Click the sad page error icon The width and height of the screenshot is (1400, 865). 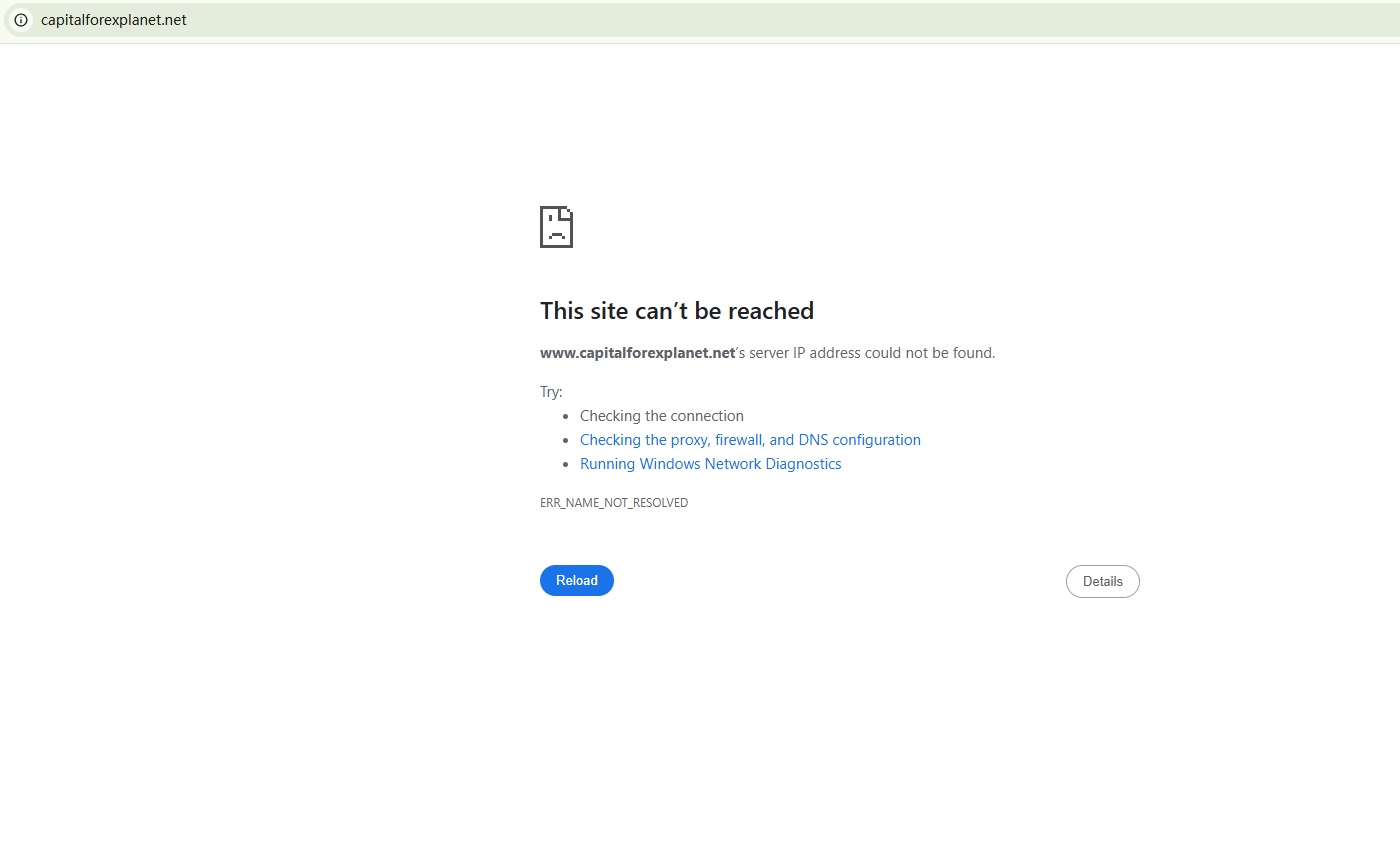pos(556,227)
